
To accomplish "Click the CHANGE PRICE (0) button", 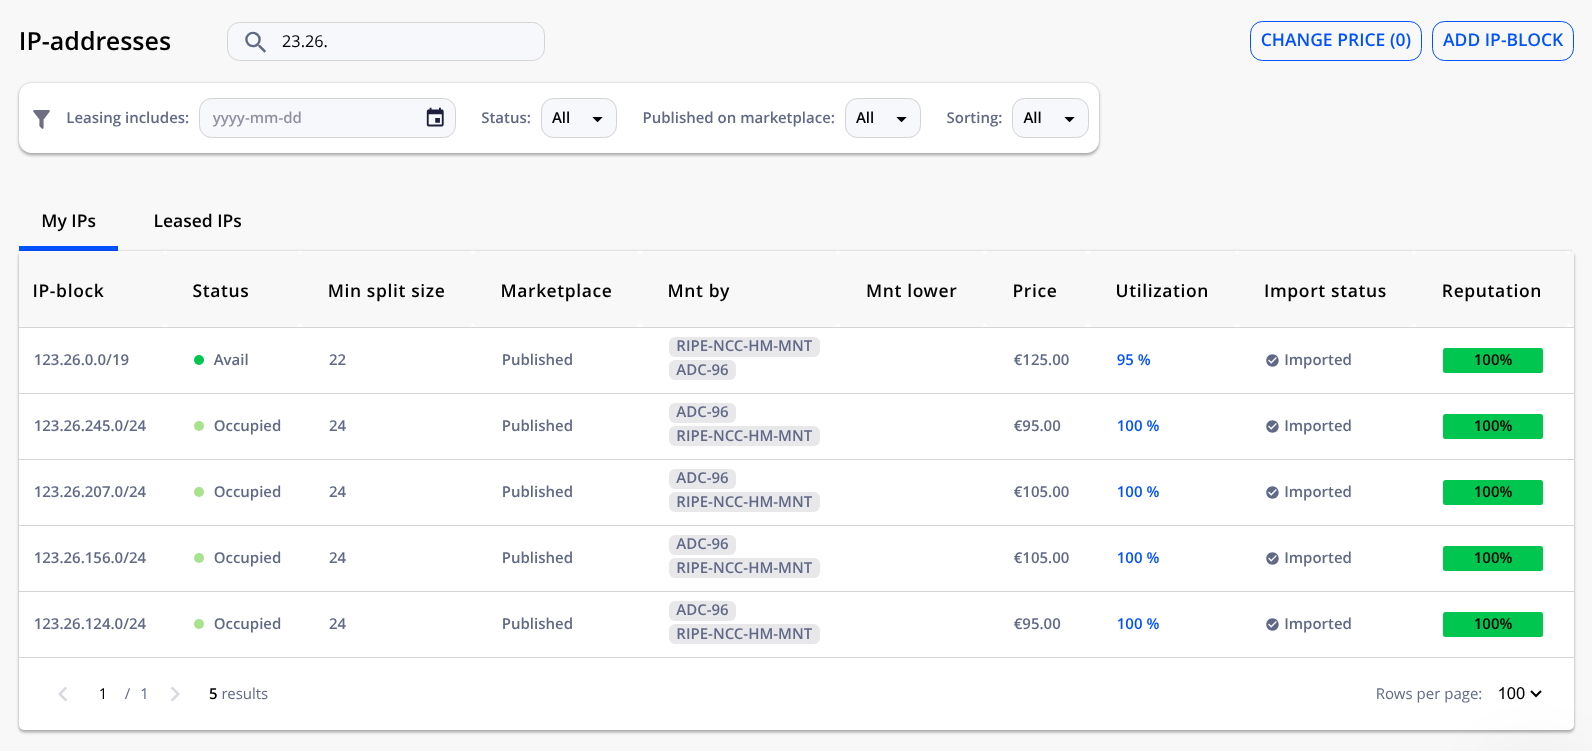I will click(x=1335, y=41).
